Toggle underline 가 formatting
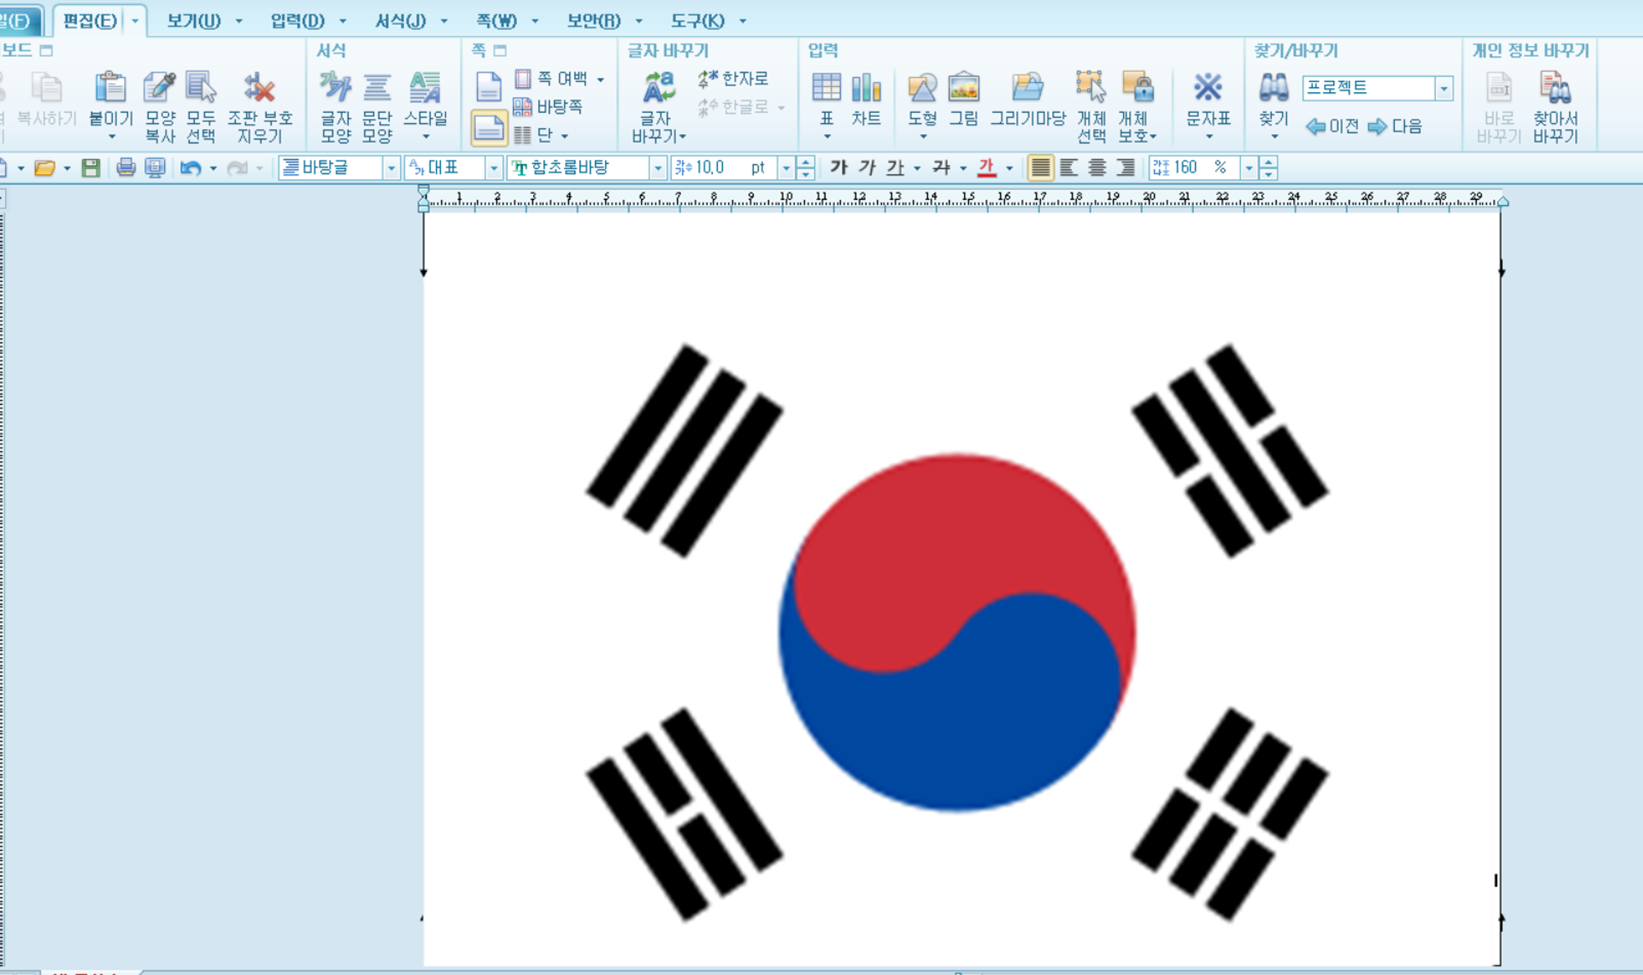The image size is (1643, 975). pos(895,168)
